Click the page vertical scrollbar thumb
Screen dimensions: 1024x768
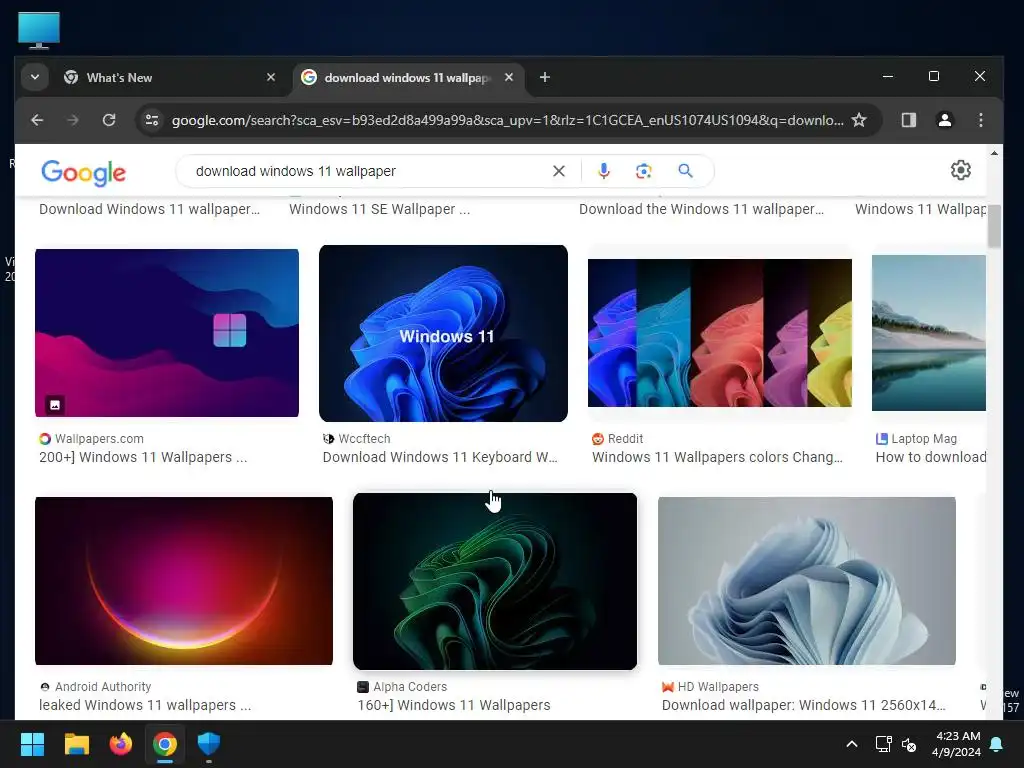994,226
